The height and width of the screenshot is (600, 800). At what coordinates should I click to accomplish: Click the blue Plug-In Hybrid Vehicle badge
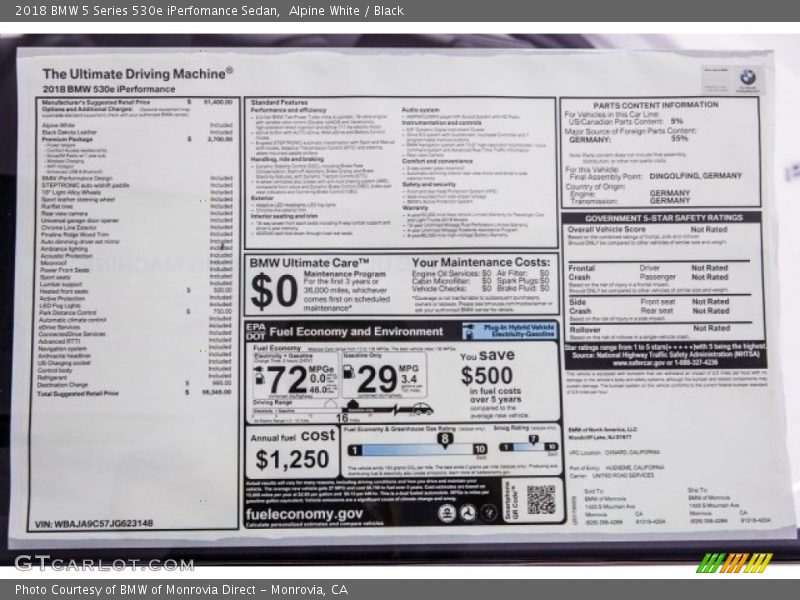pyautogui.click(x=510, y=331)
